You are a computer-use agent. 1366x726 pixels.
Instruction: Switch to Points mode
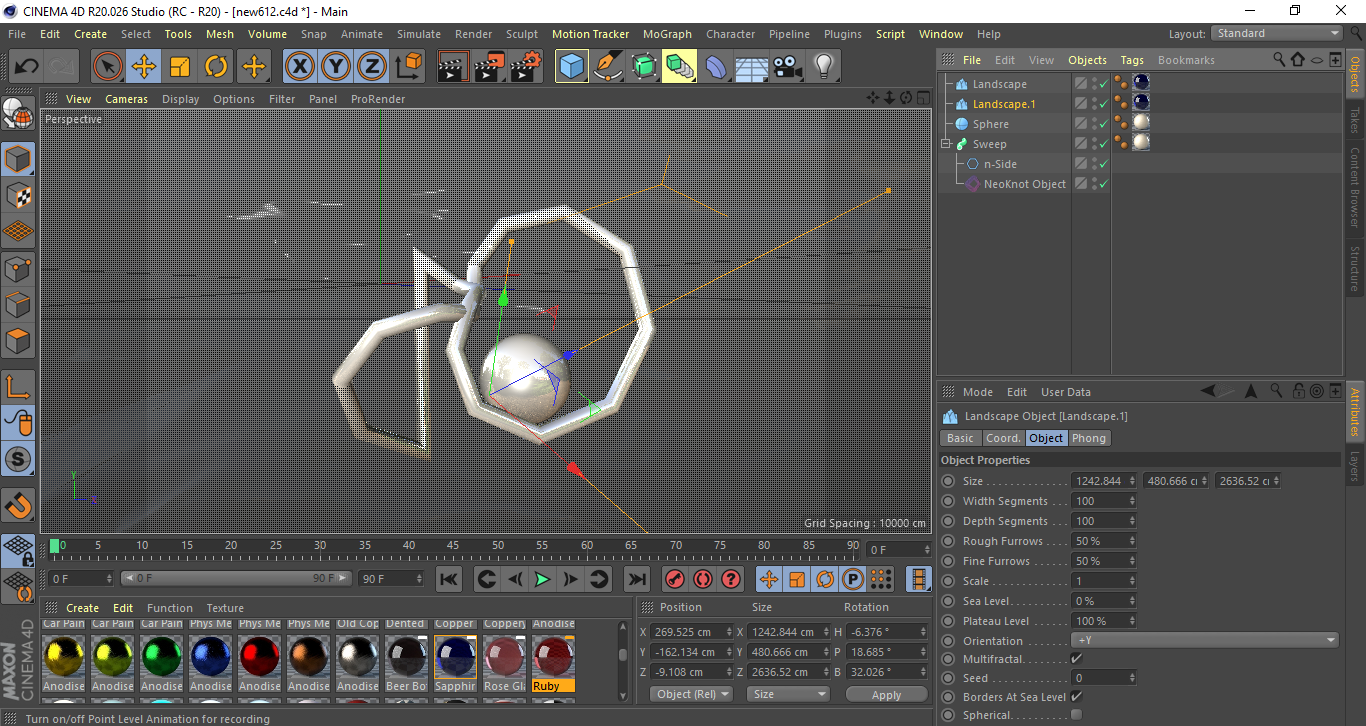pyautogui.click(x=18, y=269)
